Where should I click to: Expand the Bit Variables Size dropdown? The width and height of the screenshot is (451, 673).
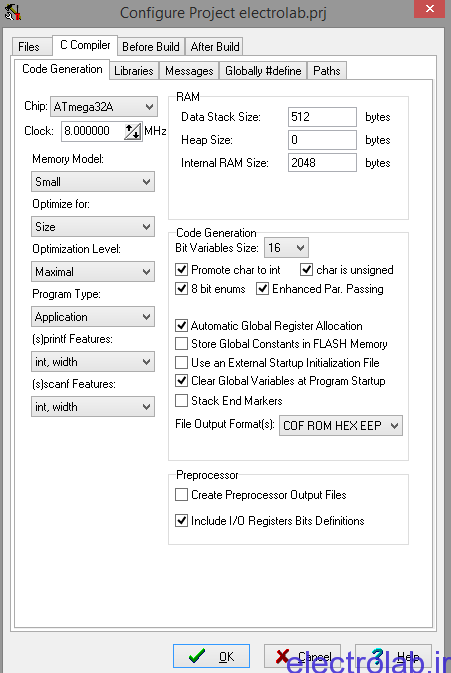[x=286, y=248]
